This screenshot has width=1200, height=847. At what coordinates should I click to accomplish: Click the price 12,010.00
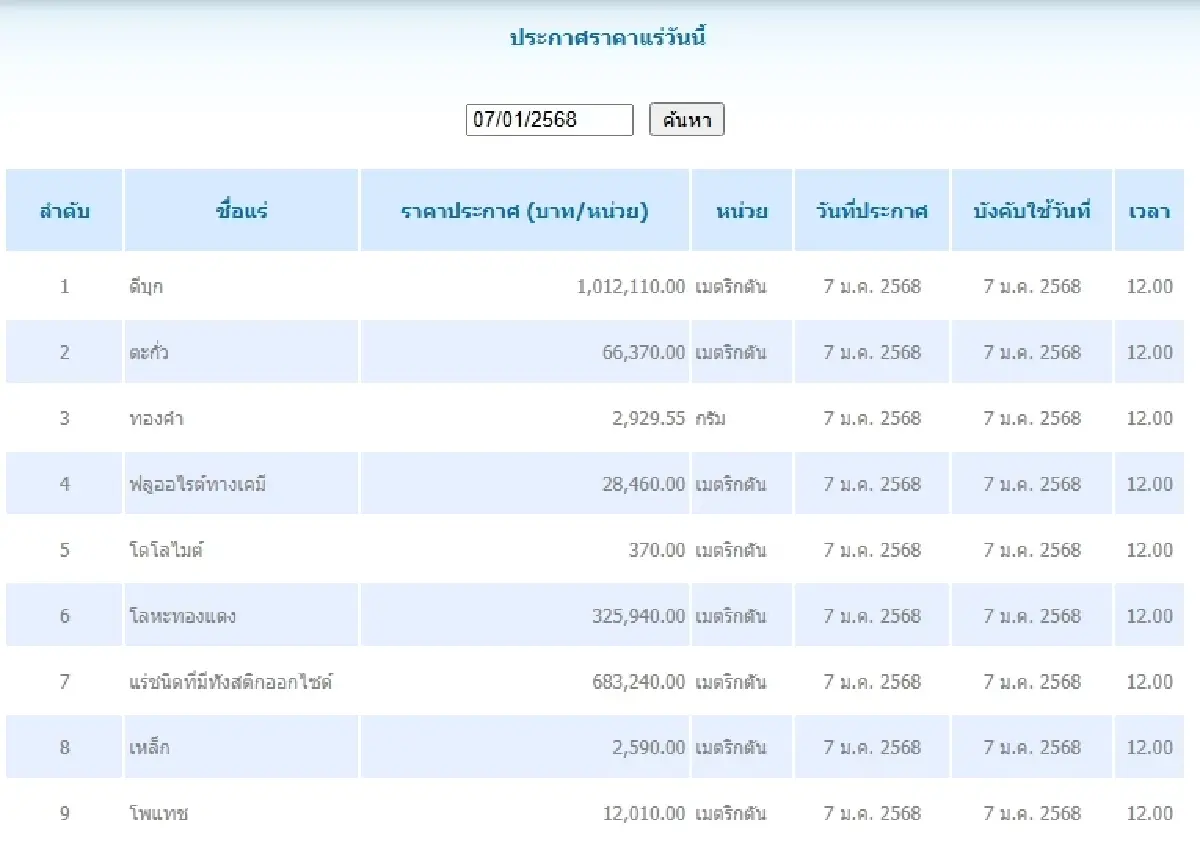(x=644, y=813)
